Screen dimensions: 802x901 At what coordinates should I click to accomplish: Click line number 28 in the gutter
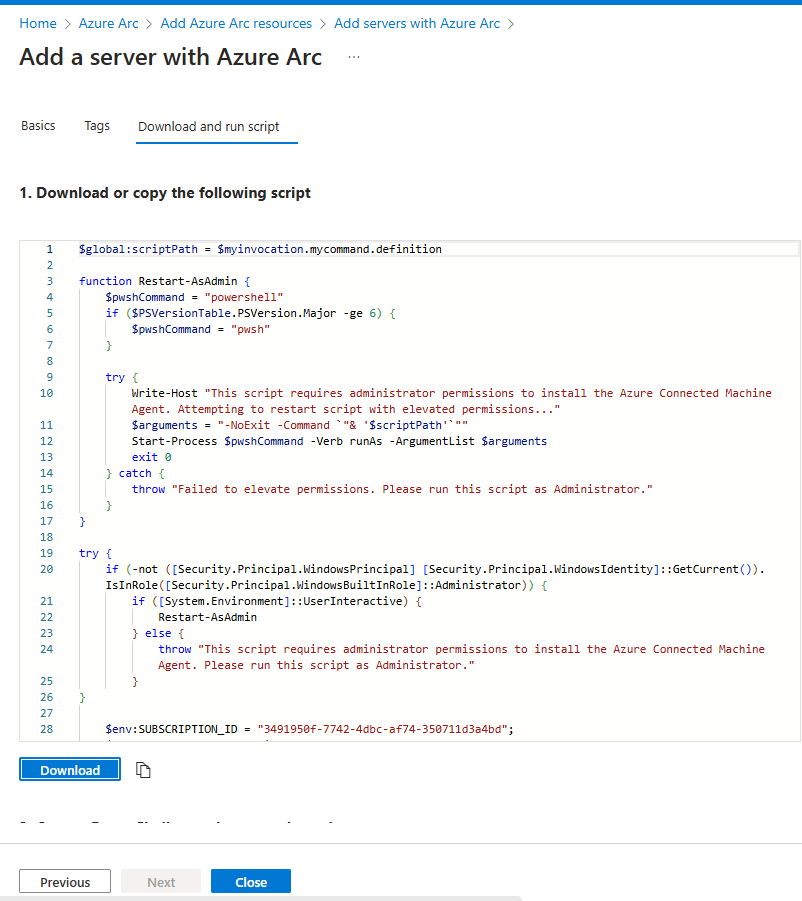click(47, 729)
